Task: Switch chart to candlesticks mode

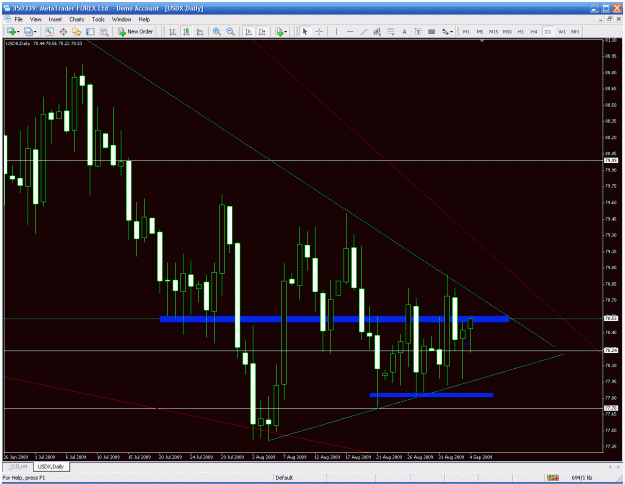Action: coord(186,31)
